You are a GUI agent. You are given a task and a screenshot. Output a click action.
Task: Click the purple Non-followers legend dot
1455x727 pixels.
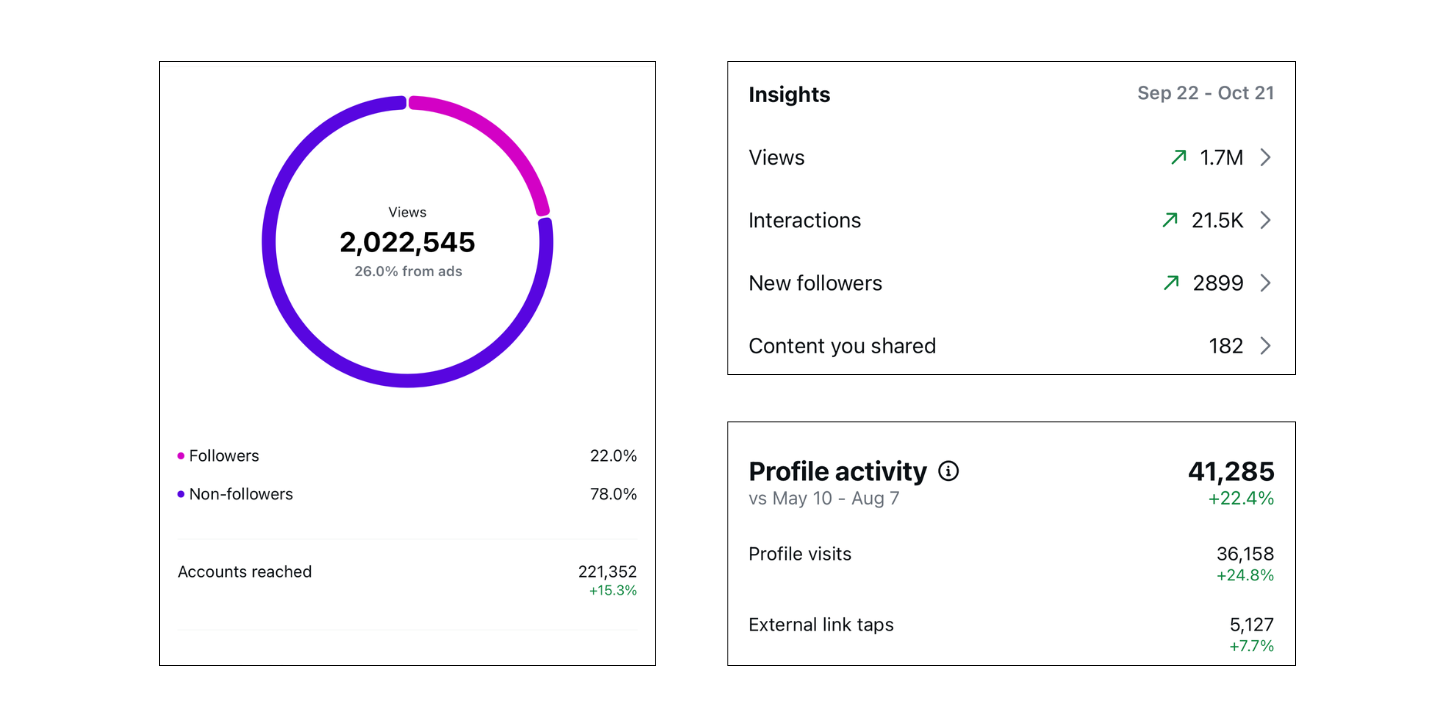[x=181, y=494]
